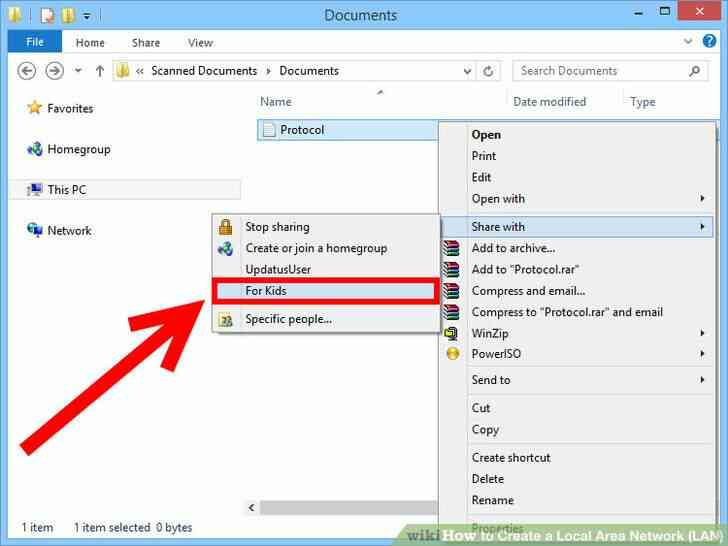Open quick access toolbar customize dropdown

point(87,16)
